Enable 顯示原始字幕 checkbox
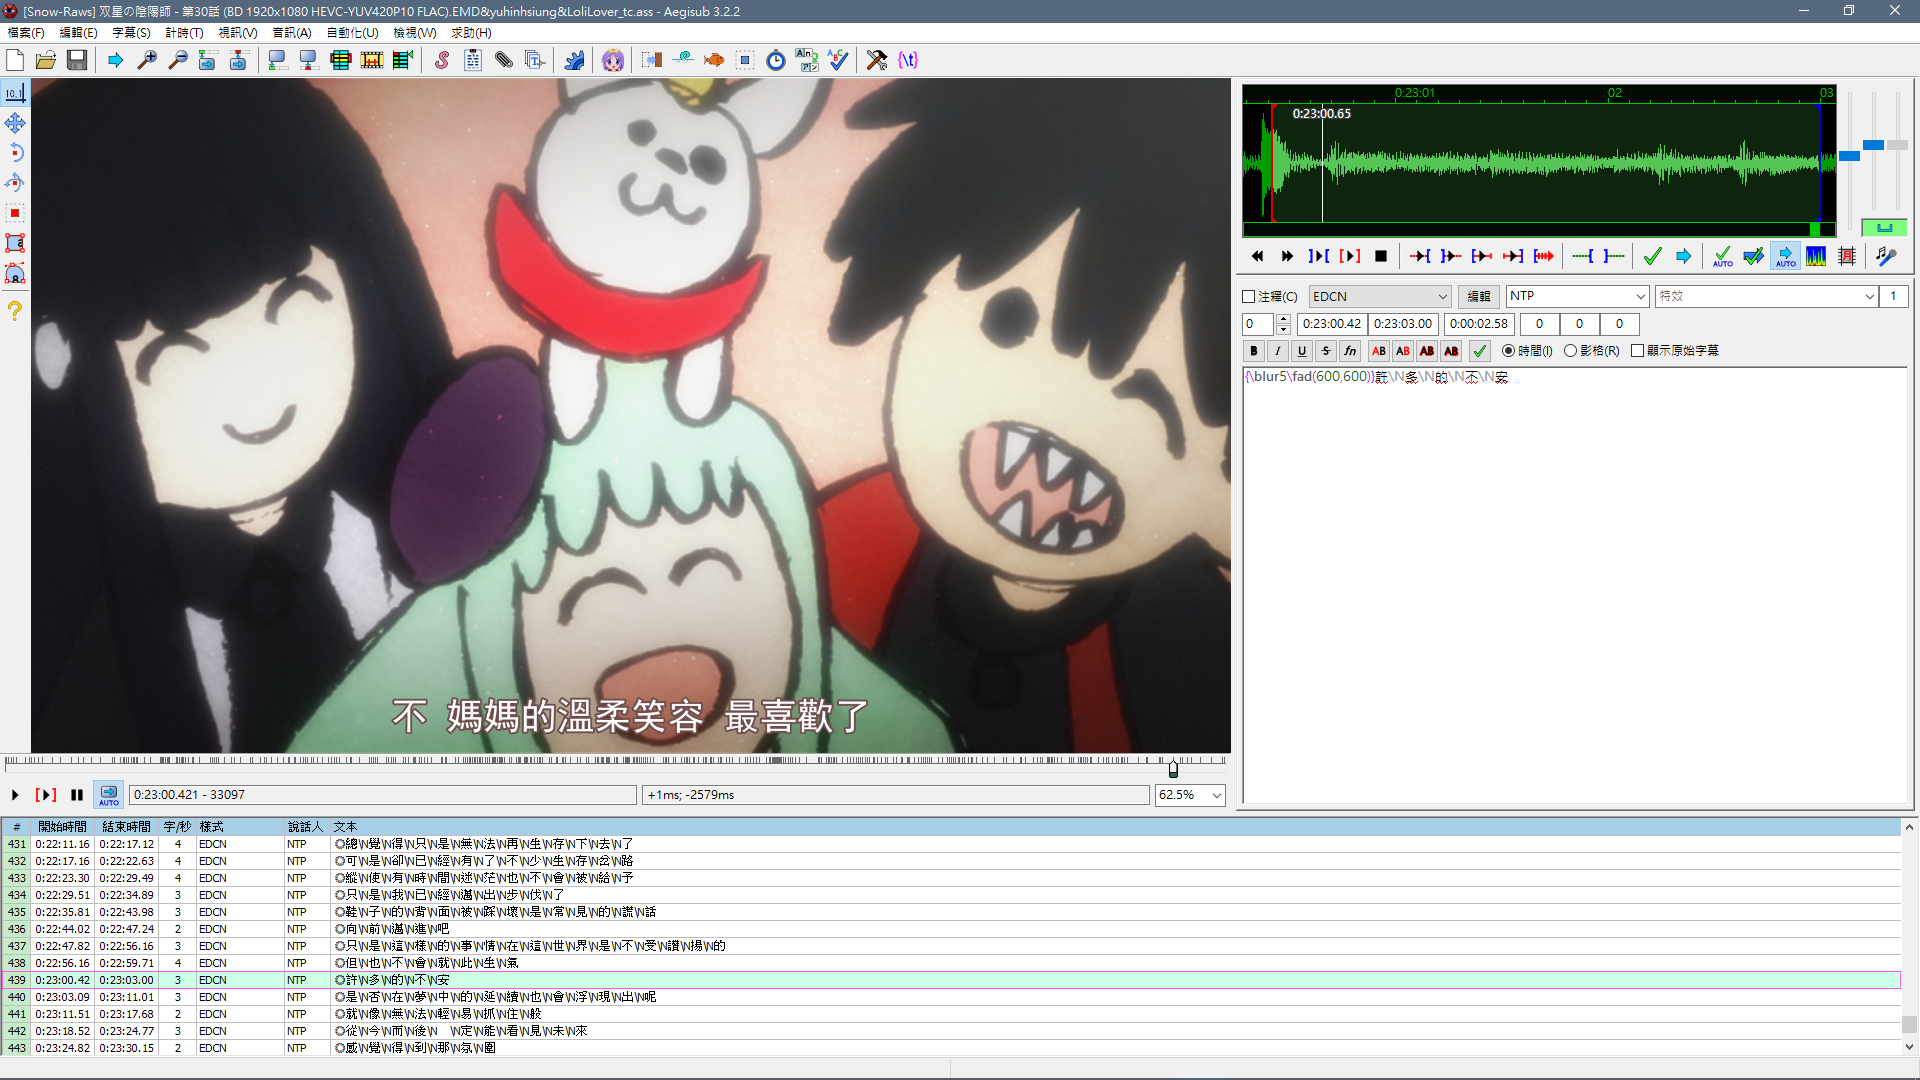1920x1080 pixels. click(1637, 351)
